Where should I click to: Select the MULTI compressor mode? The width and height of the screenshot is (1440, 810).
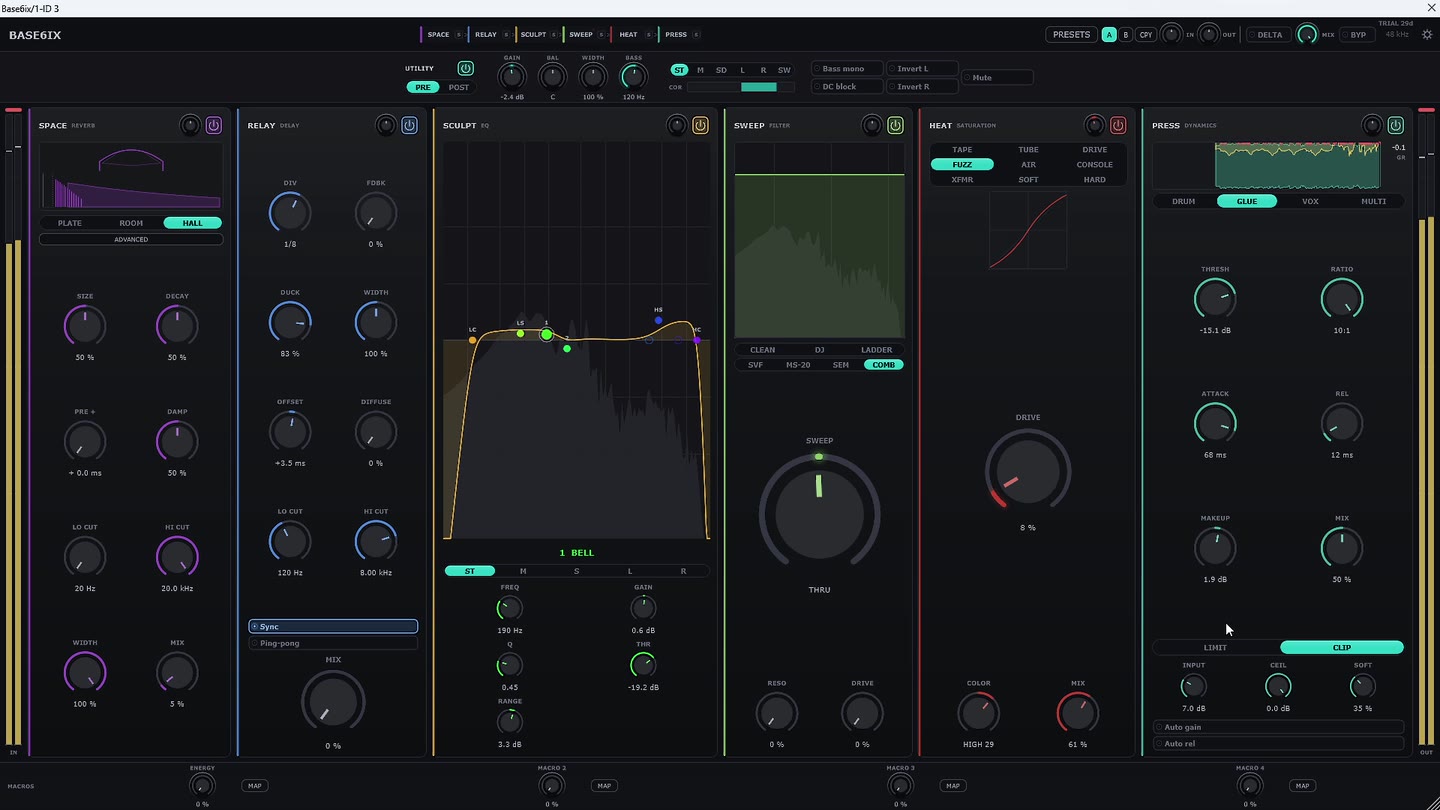[x=1373, y=201]
